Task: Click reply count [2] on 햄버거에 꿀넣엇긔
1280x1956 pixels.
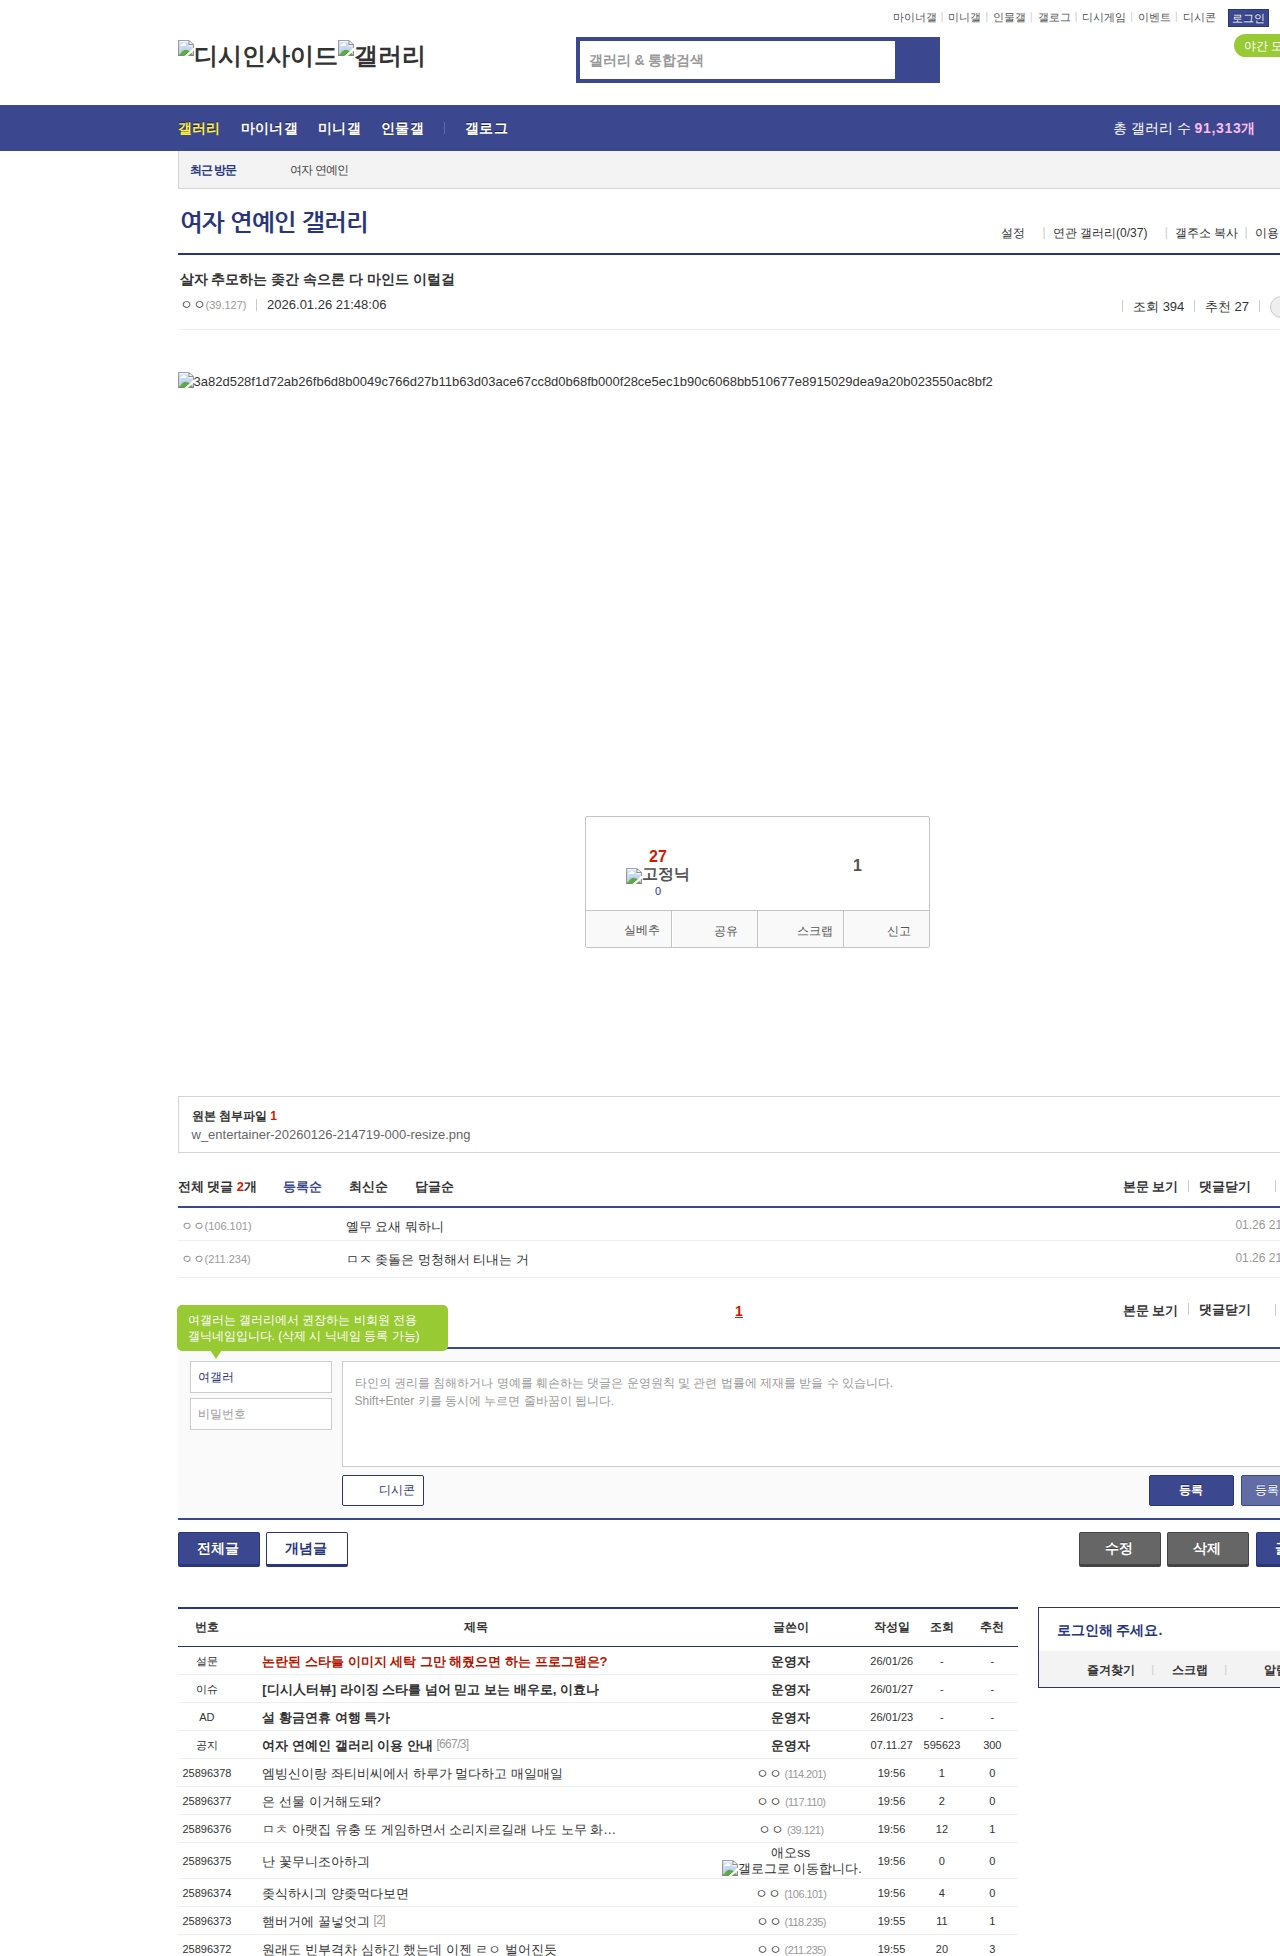Action: (x=379, y=1920)
